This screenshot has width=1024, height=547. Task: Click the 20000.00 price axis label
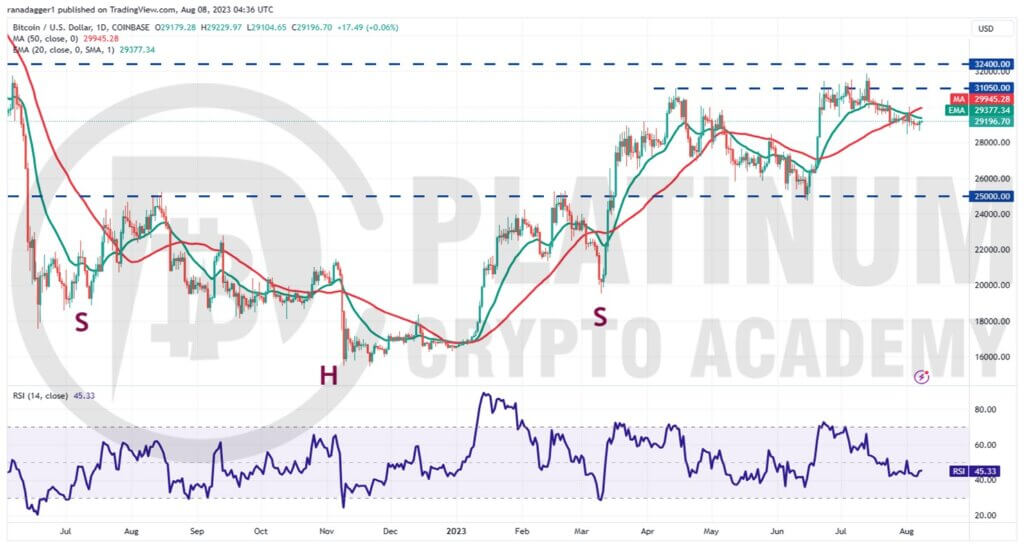993,285
